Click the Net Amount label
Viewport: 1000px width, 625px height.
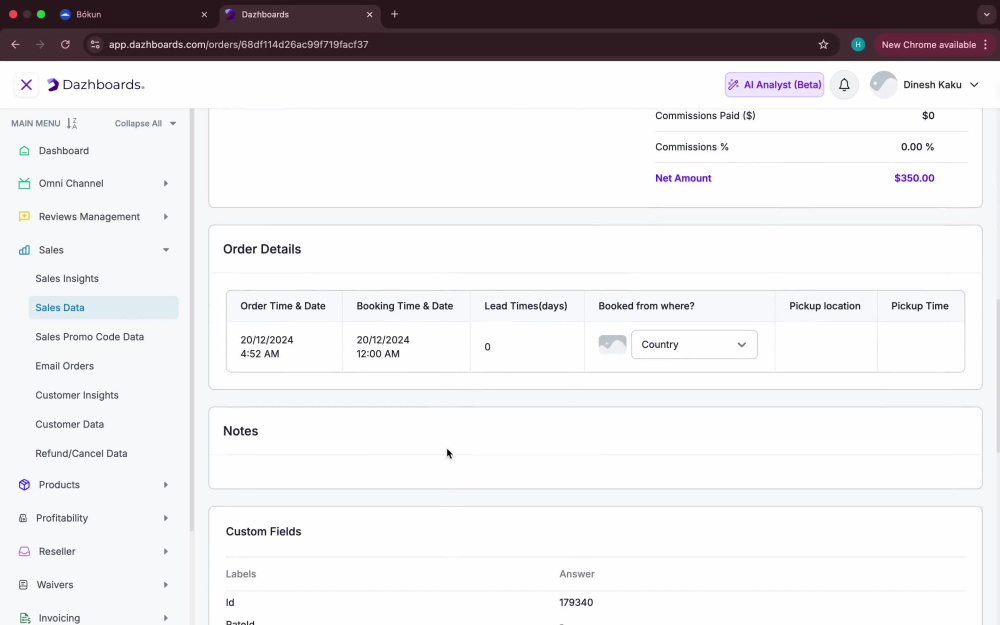coord(683,178)
